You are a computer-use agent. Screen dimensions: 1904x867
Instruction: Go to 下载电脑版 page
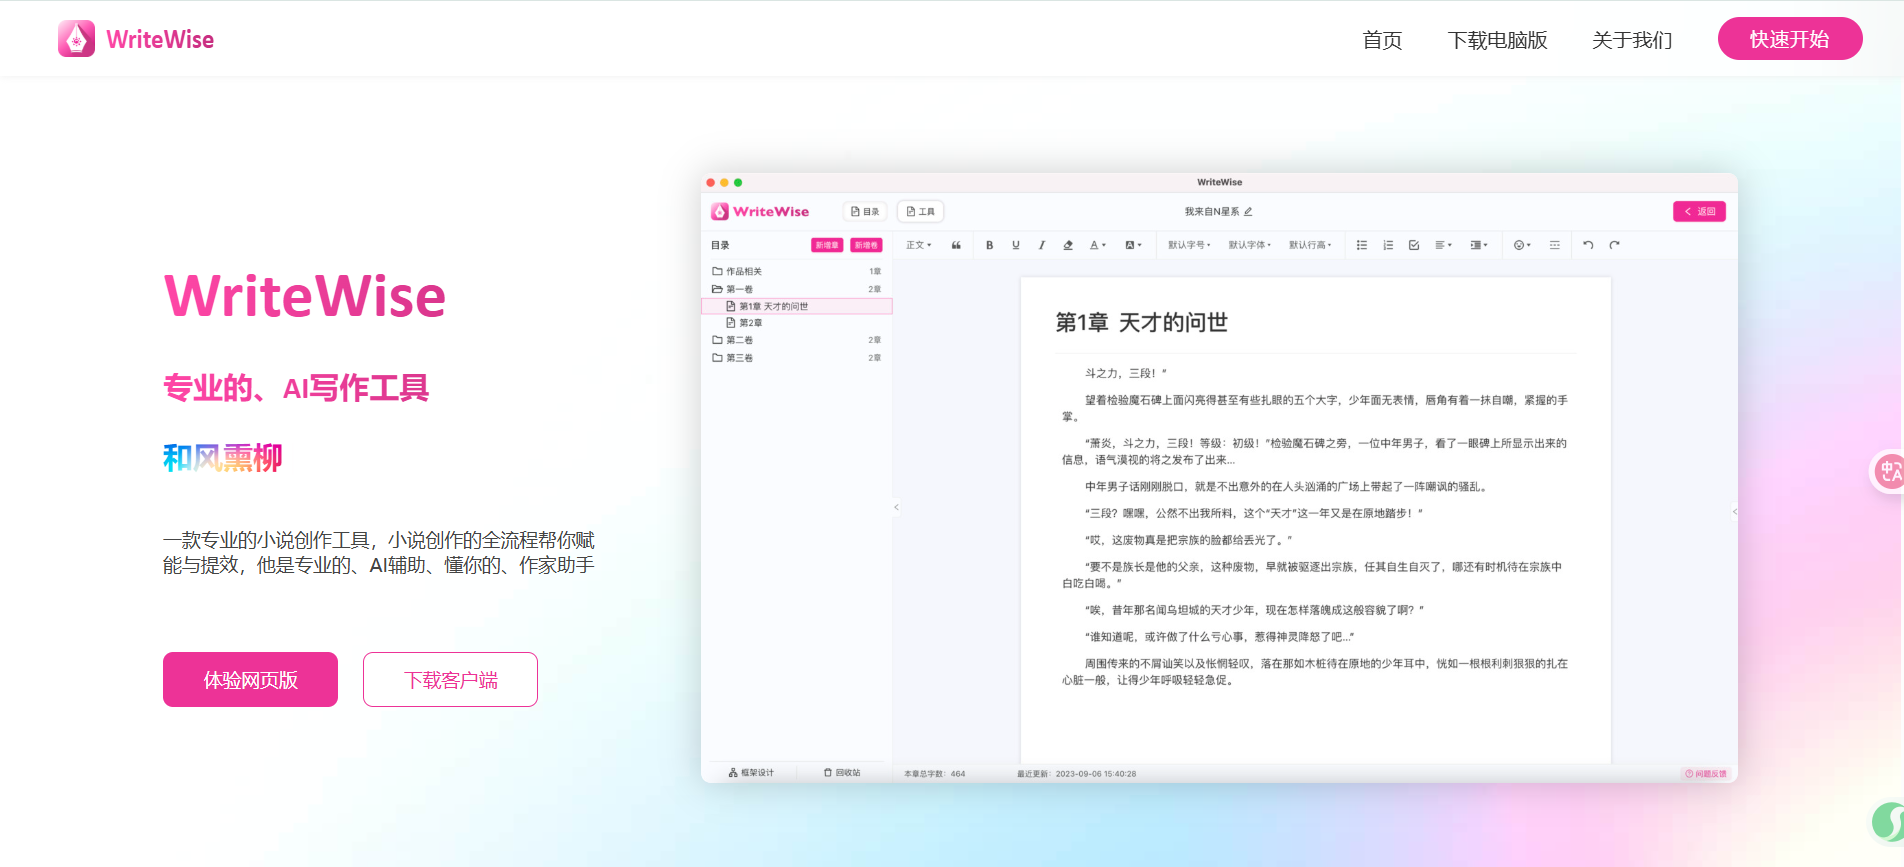click(x=1497, y=40)
